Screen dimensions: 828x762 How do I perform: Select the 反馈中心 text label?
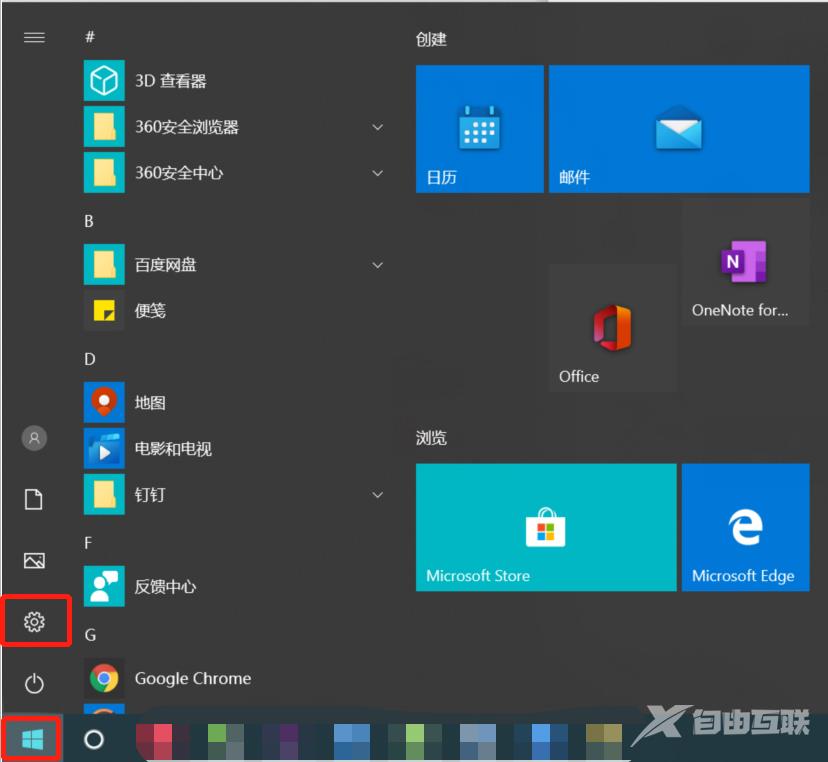(x=165, y=587)
